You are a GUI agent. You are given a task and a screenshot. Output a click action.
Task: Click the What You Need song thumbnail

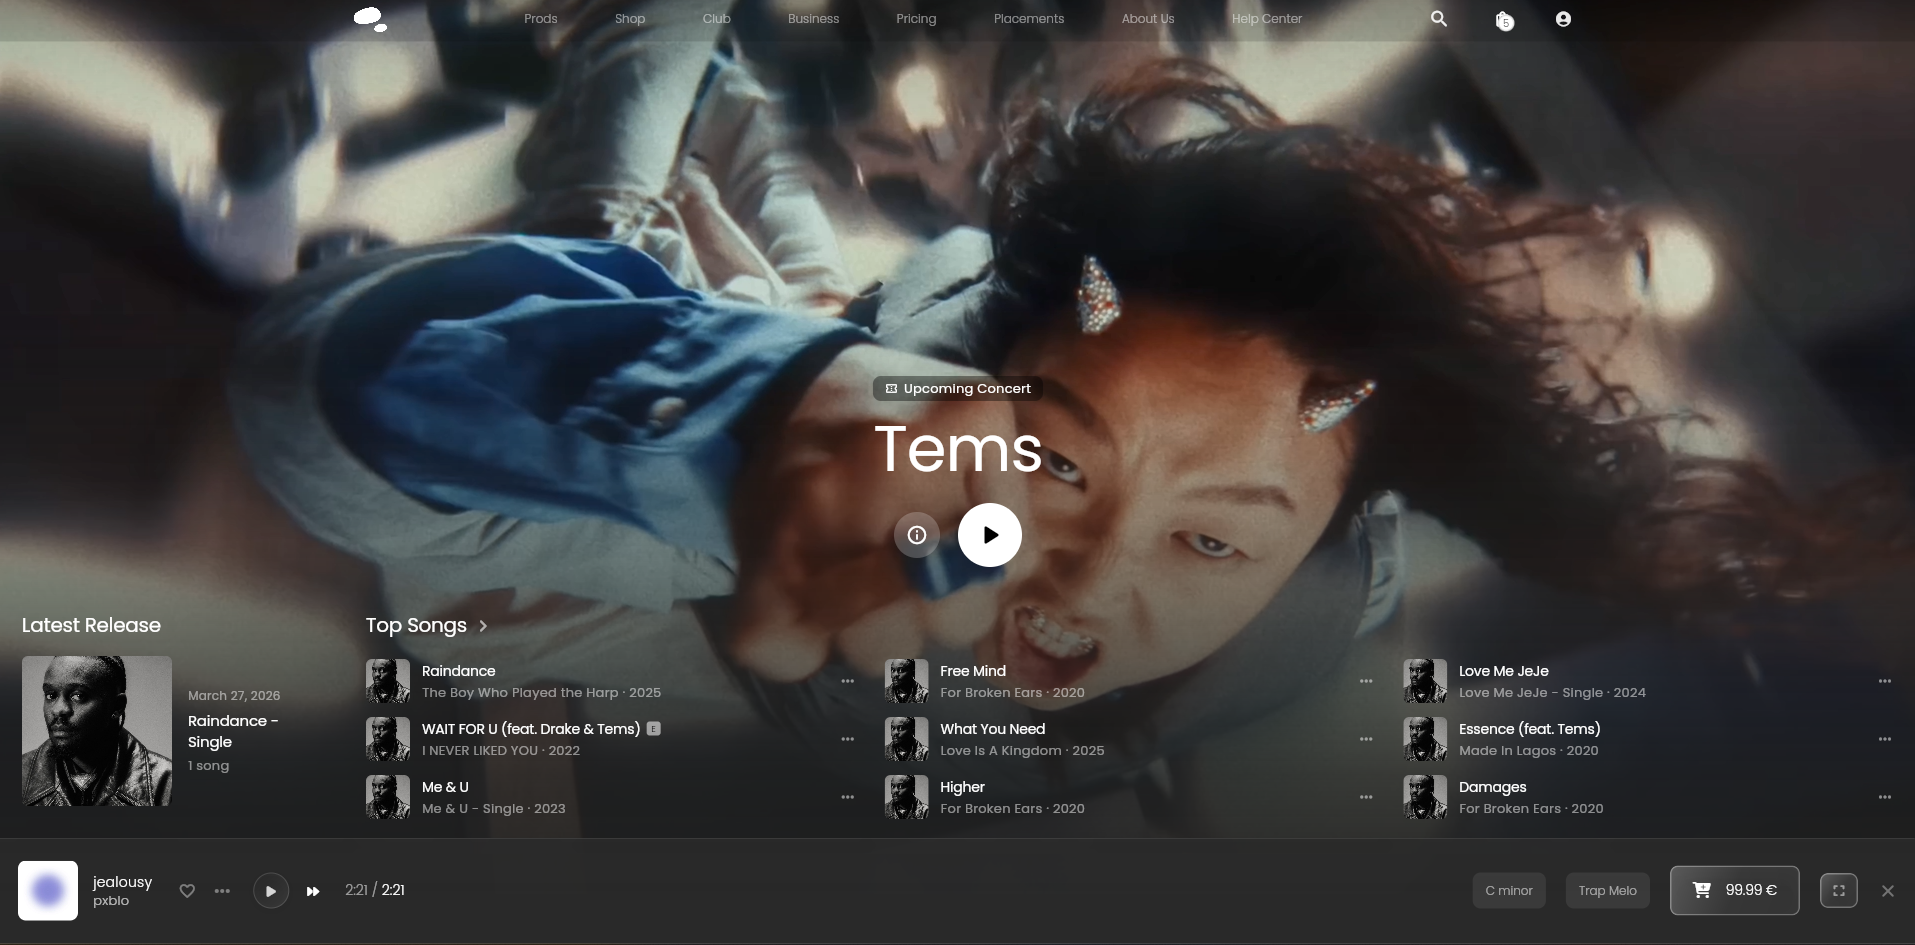[x=907, y=739]
